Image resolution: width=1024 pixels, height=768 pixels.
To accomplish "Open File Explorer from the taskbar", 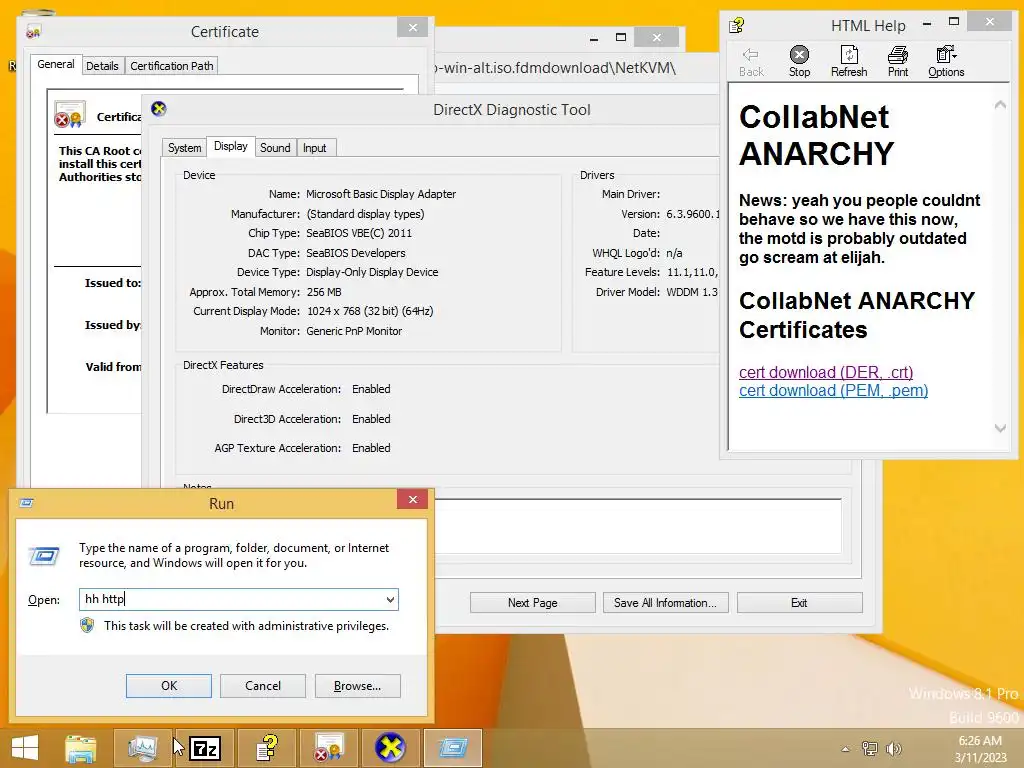I will pyautogui.click(x=80, y=748).
